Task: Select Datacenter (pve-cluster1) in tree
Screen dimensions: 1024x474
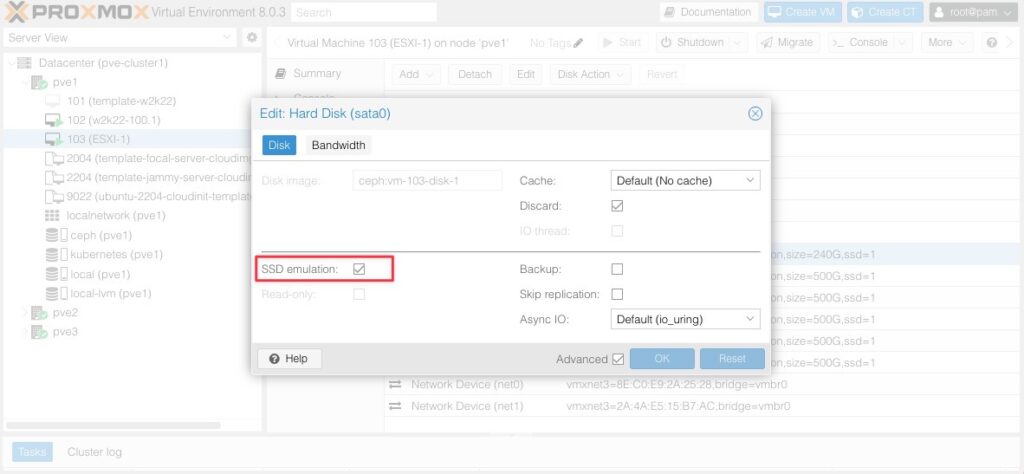Action: 103,63
